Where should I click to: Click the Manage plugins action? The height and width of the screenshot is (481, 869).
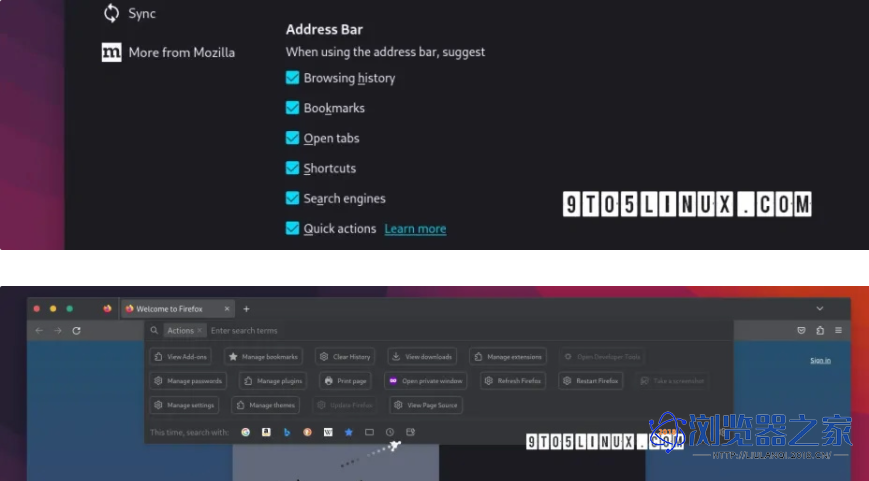[x=273, y=381]
